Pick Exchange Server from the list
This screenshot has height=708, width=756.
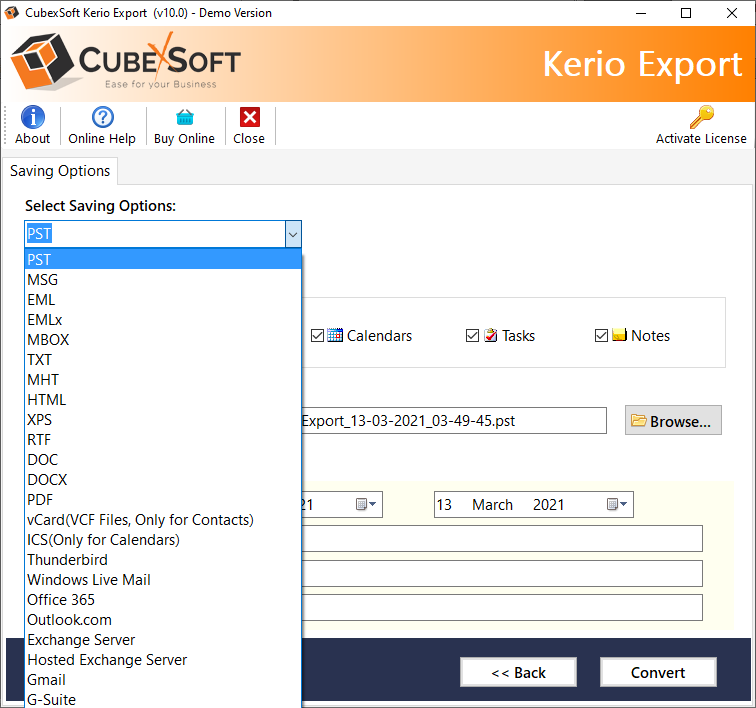[163, 640]
